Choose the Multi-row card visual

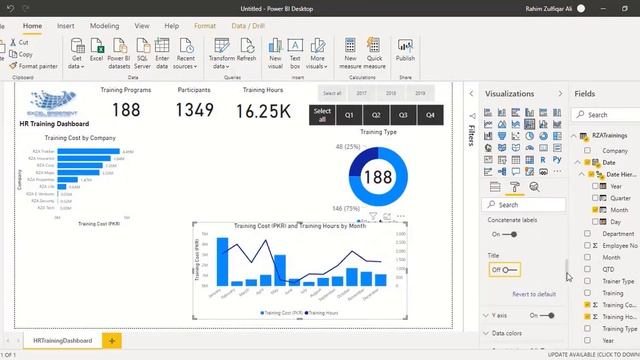[557, 148]
